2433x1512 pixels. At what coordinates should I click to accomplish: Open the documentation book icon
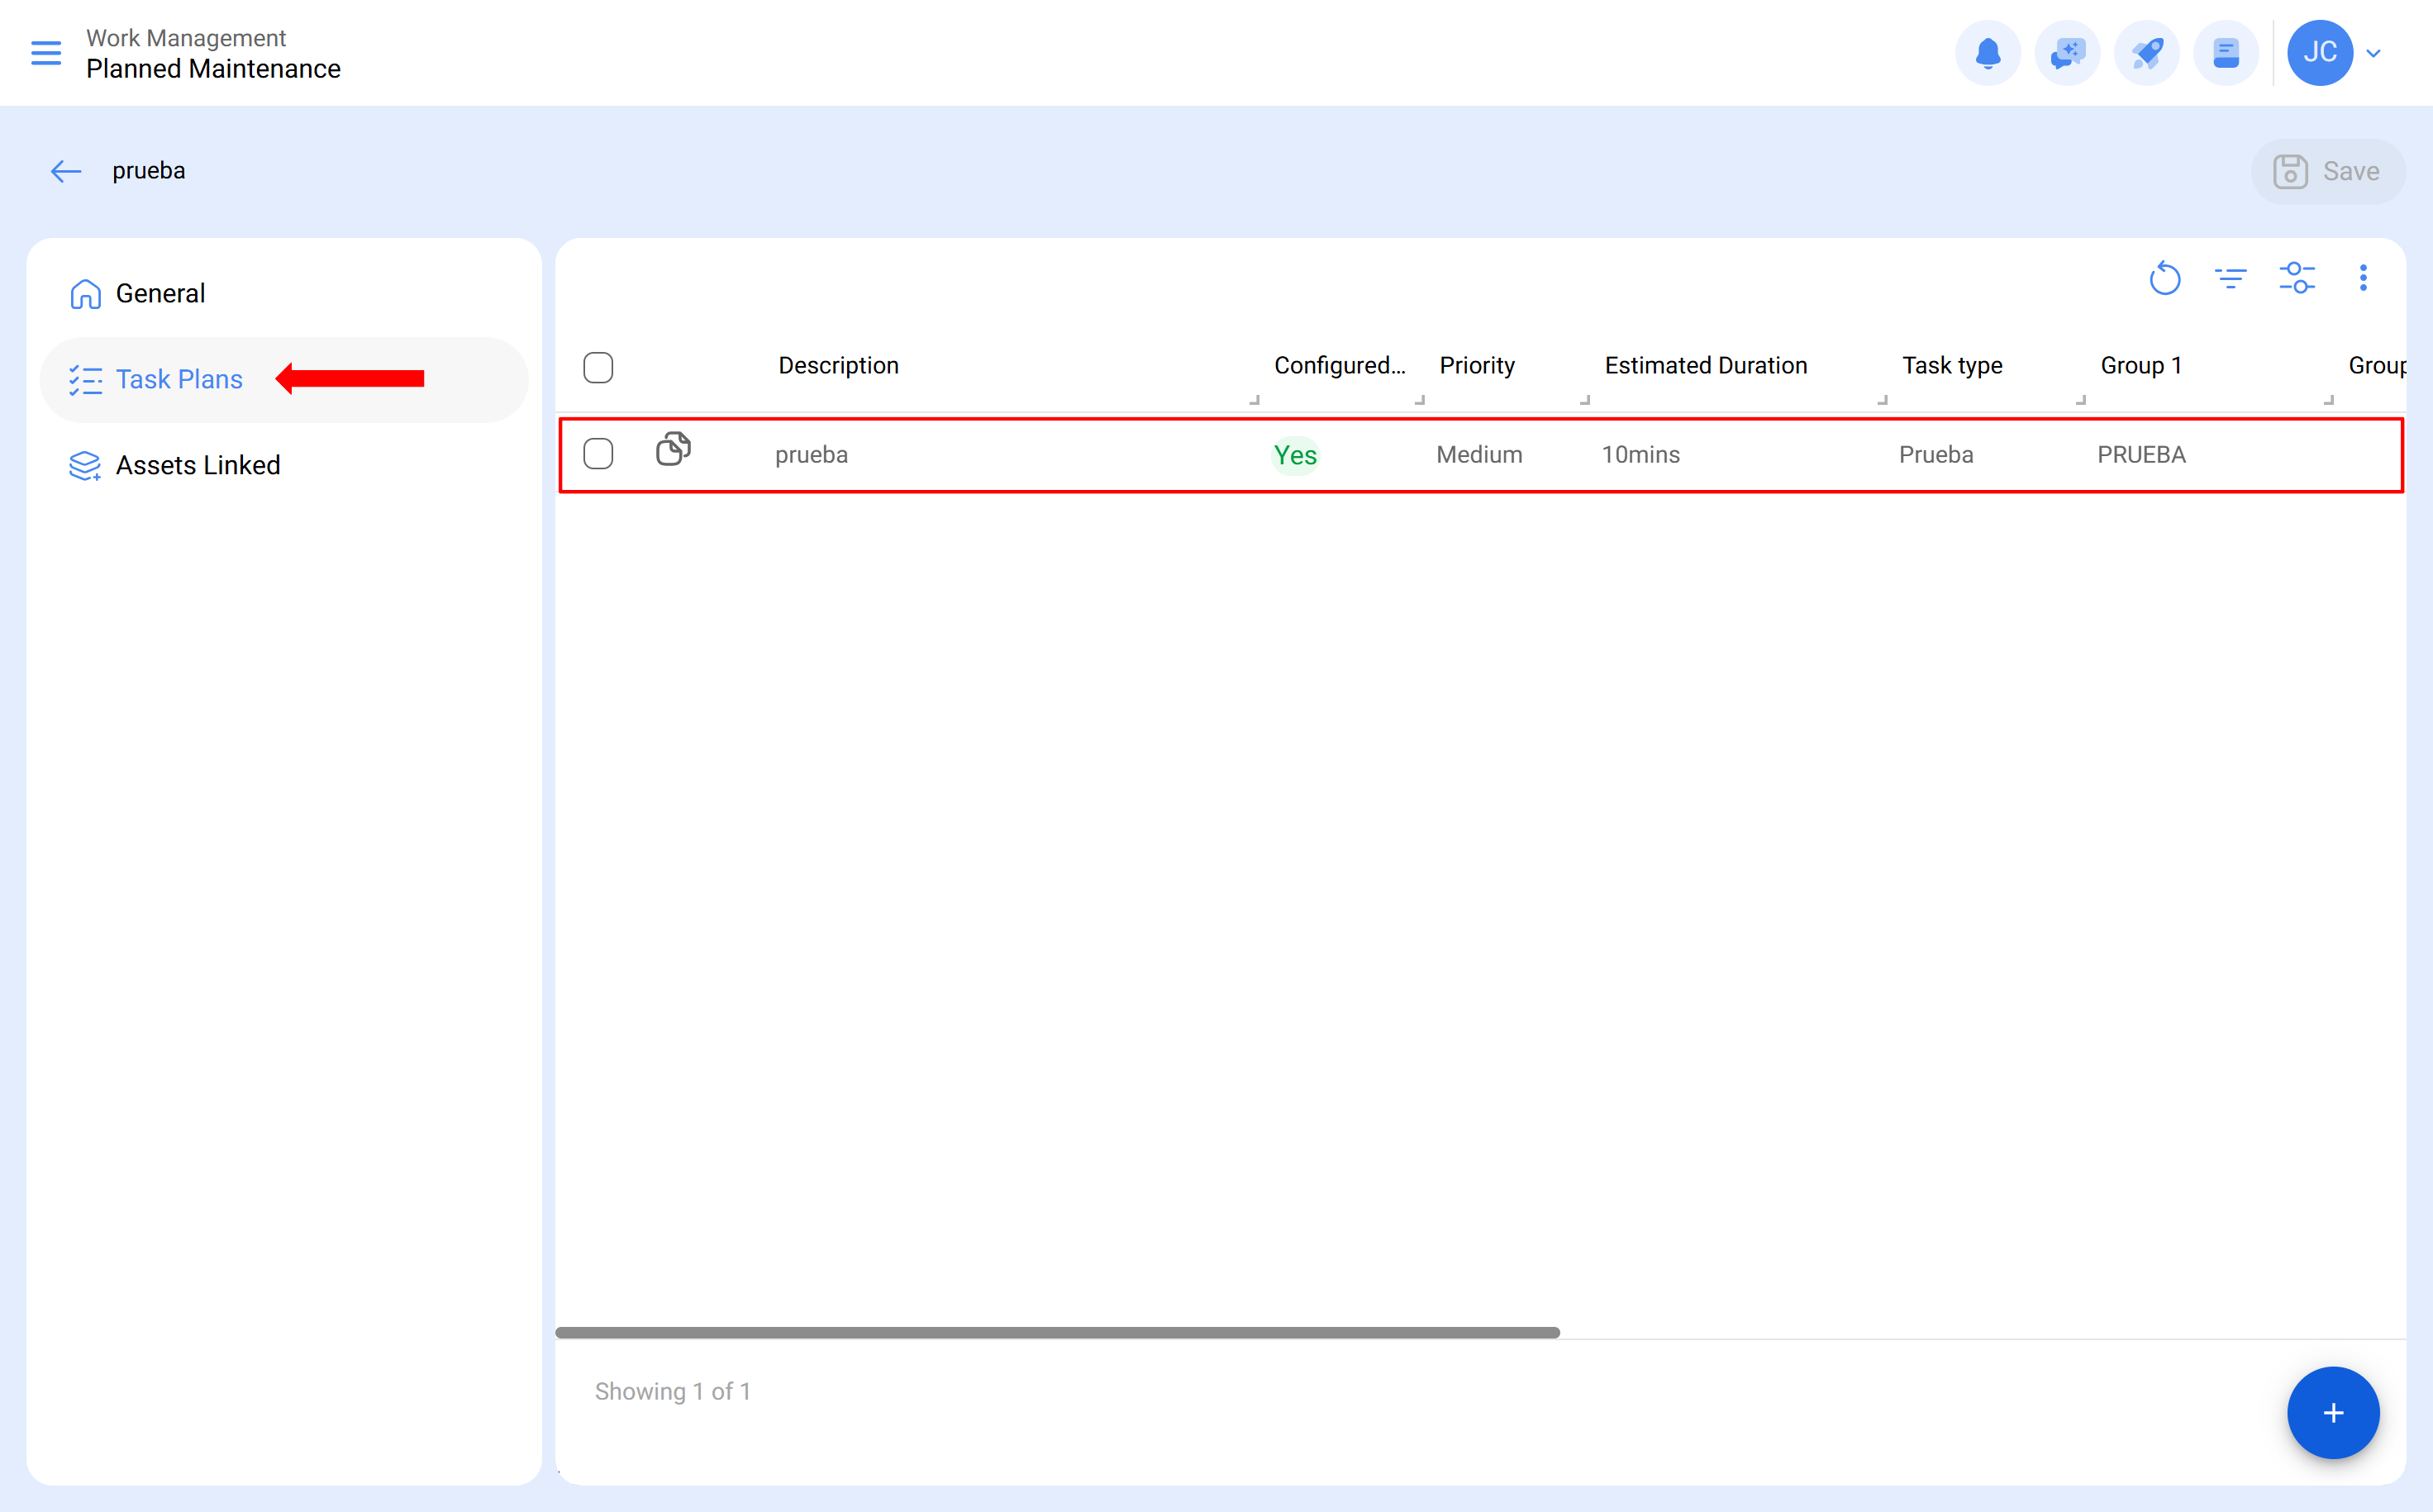(x=2226, y=53)
